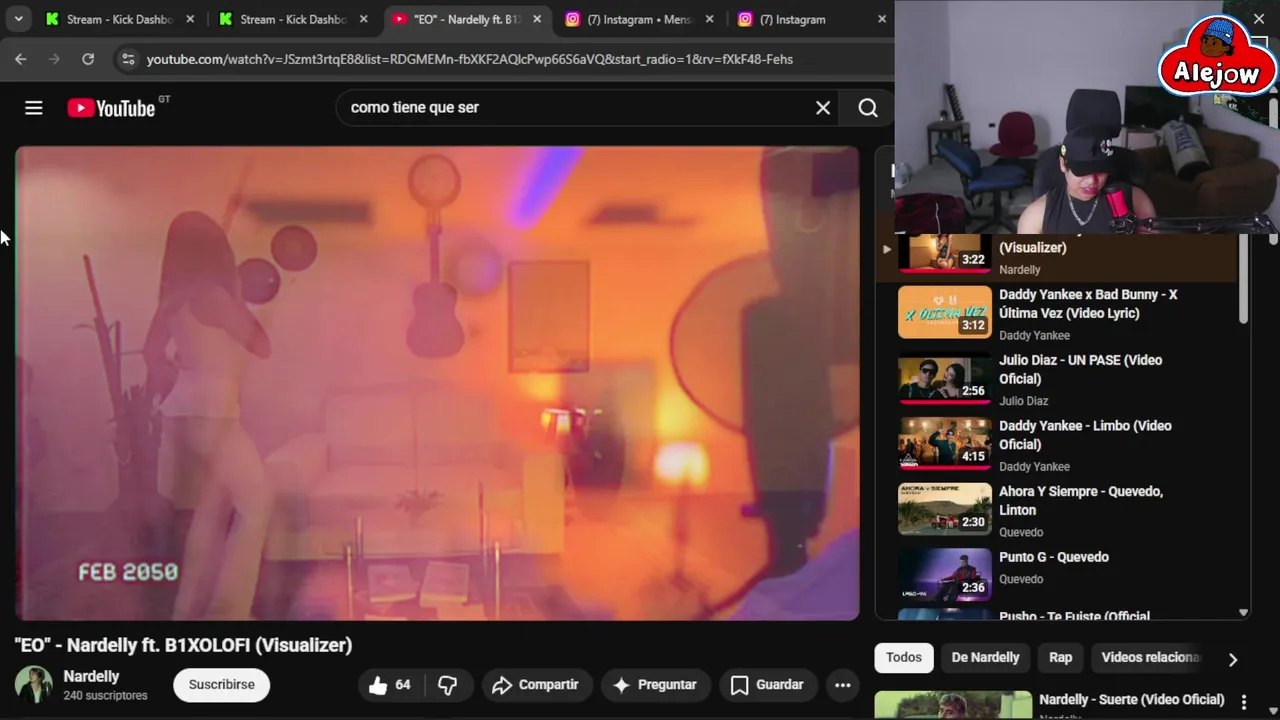
Task: Click the '240 suscriptores' text
Action: 105,696
